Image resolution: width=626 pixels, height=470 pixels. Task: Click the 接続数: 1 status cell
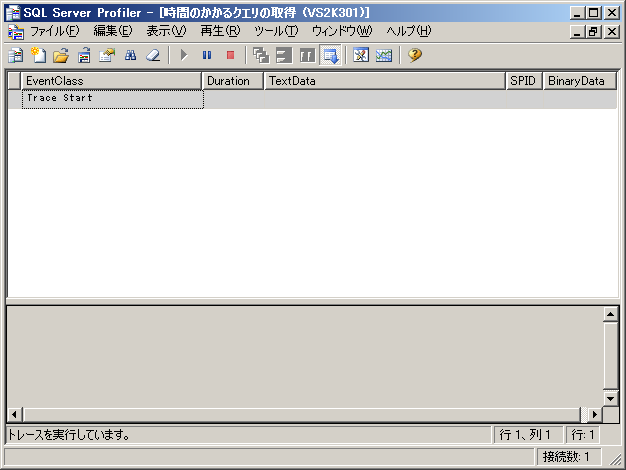pos(569,456)
